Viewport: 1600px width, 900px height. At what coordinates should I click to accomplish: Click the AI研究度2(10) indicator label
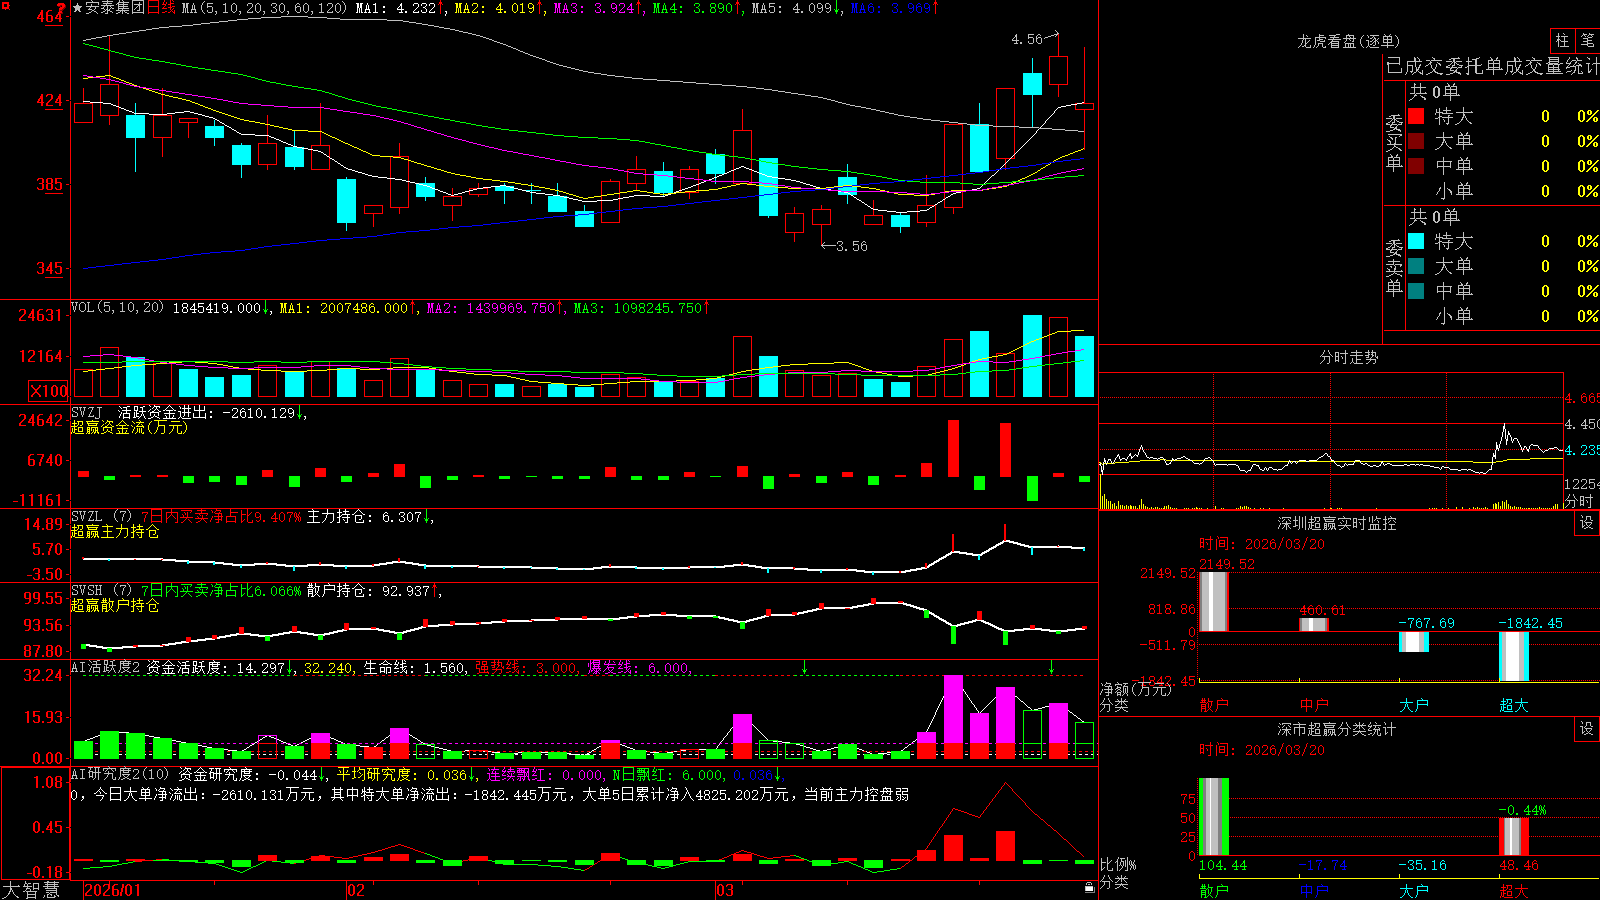(120, 774)
